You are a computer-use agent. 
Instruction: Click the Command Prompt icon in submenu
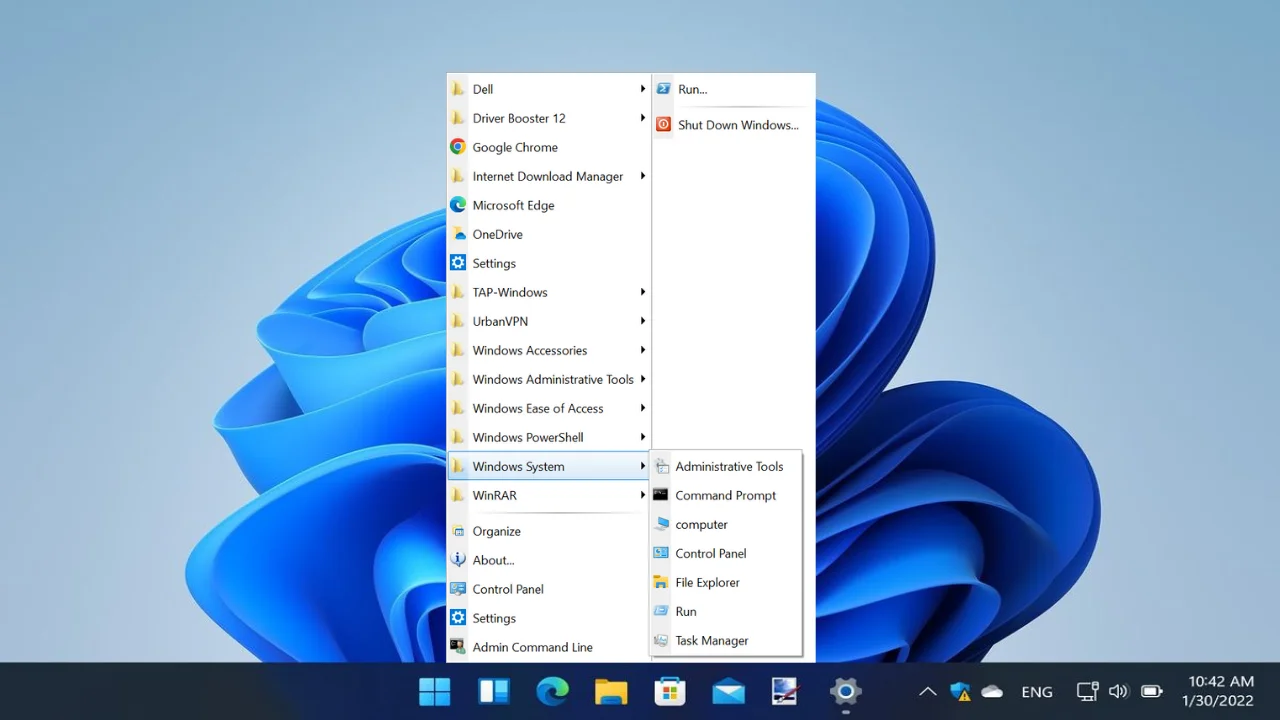click(x=660, y=495)
